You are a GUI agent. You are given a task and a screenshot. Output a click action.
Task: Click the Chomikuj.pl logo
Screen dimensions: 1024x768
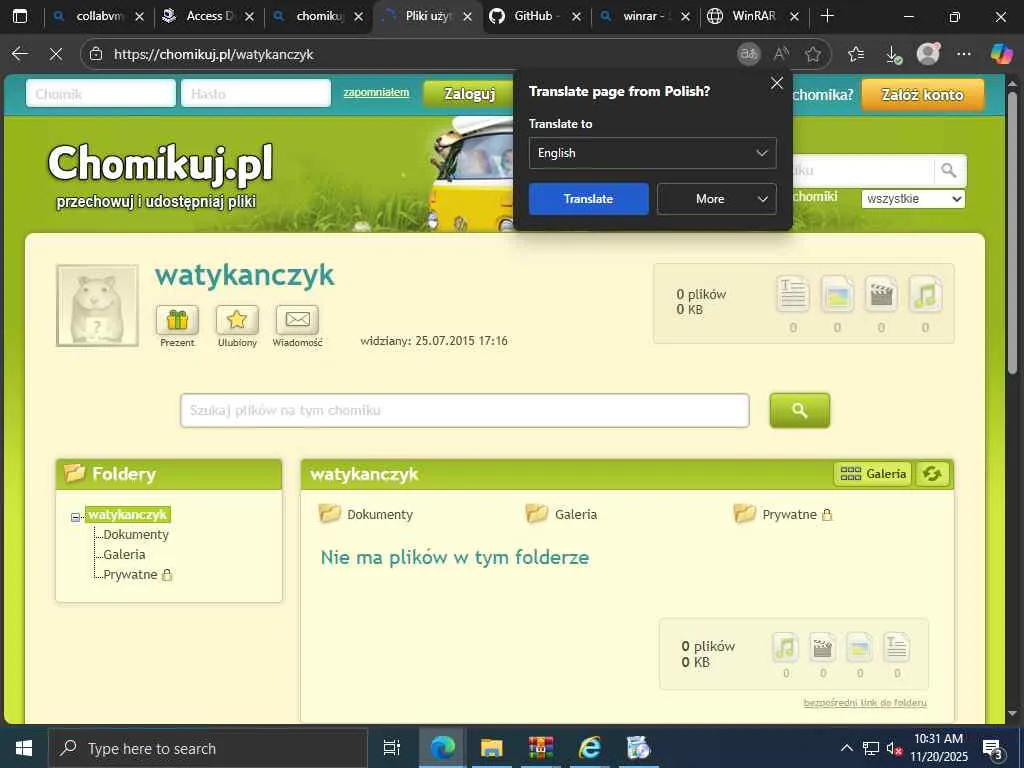[160, 164]
